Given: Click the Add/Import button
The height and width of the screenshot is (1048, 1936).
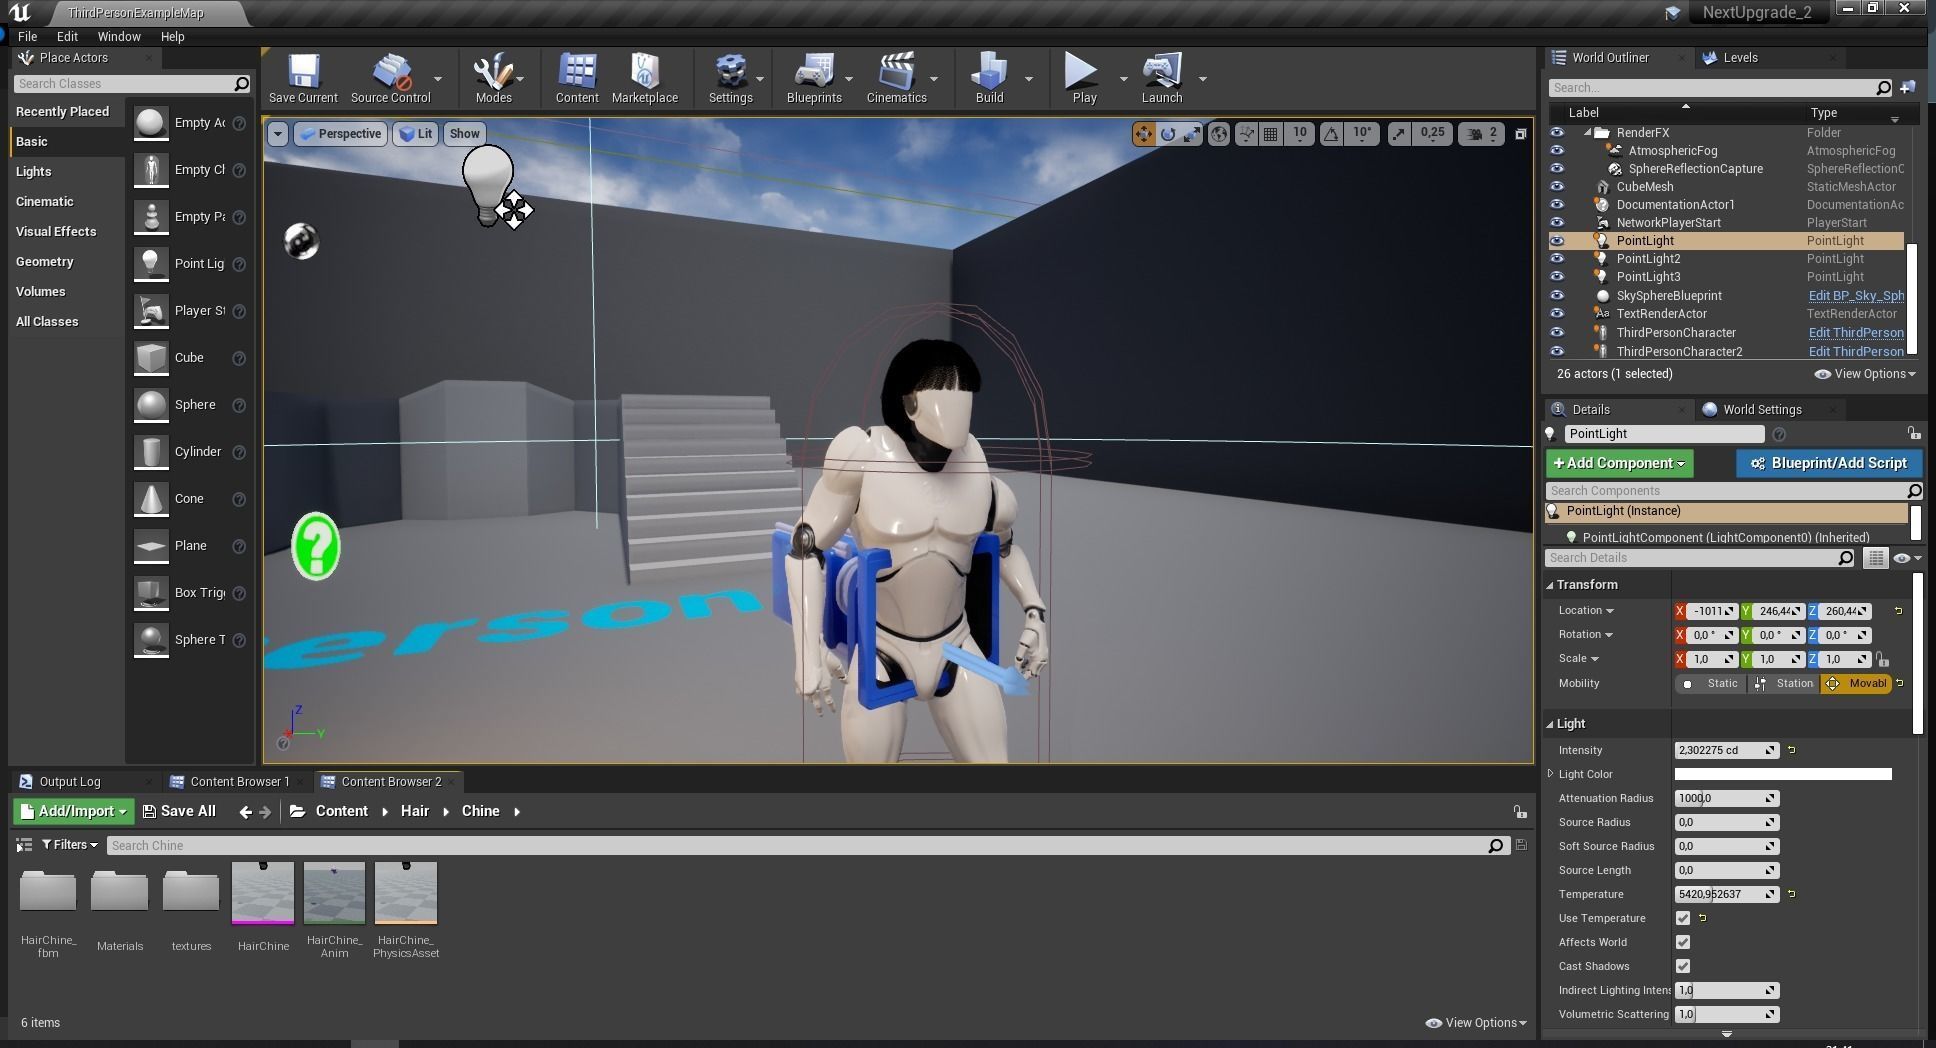Looking at the screenshot, I should (x=72, y=811).
